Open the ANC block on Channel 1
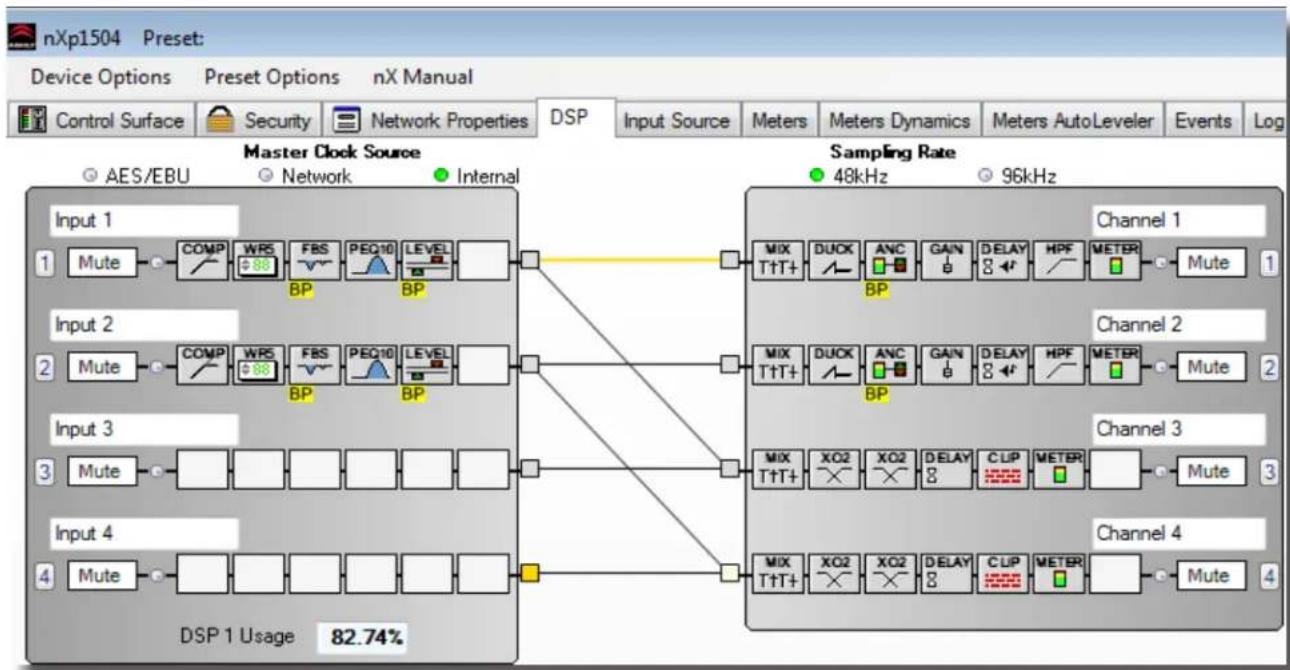 pyautogui.click(x=891, y=261)
